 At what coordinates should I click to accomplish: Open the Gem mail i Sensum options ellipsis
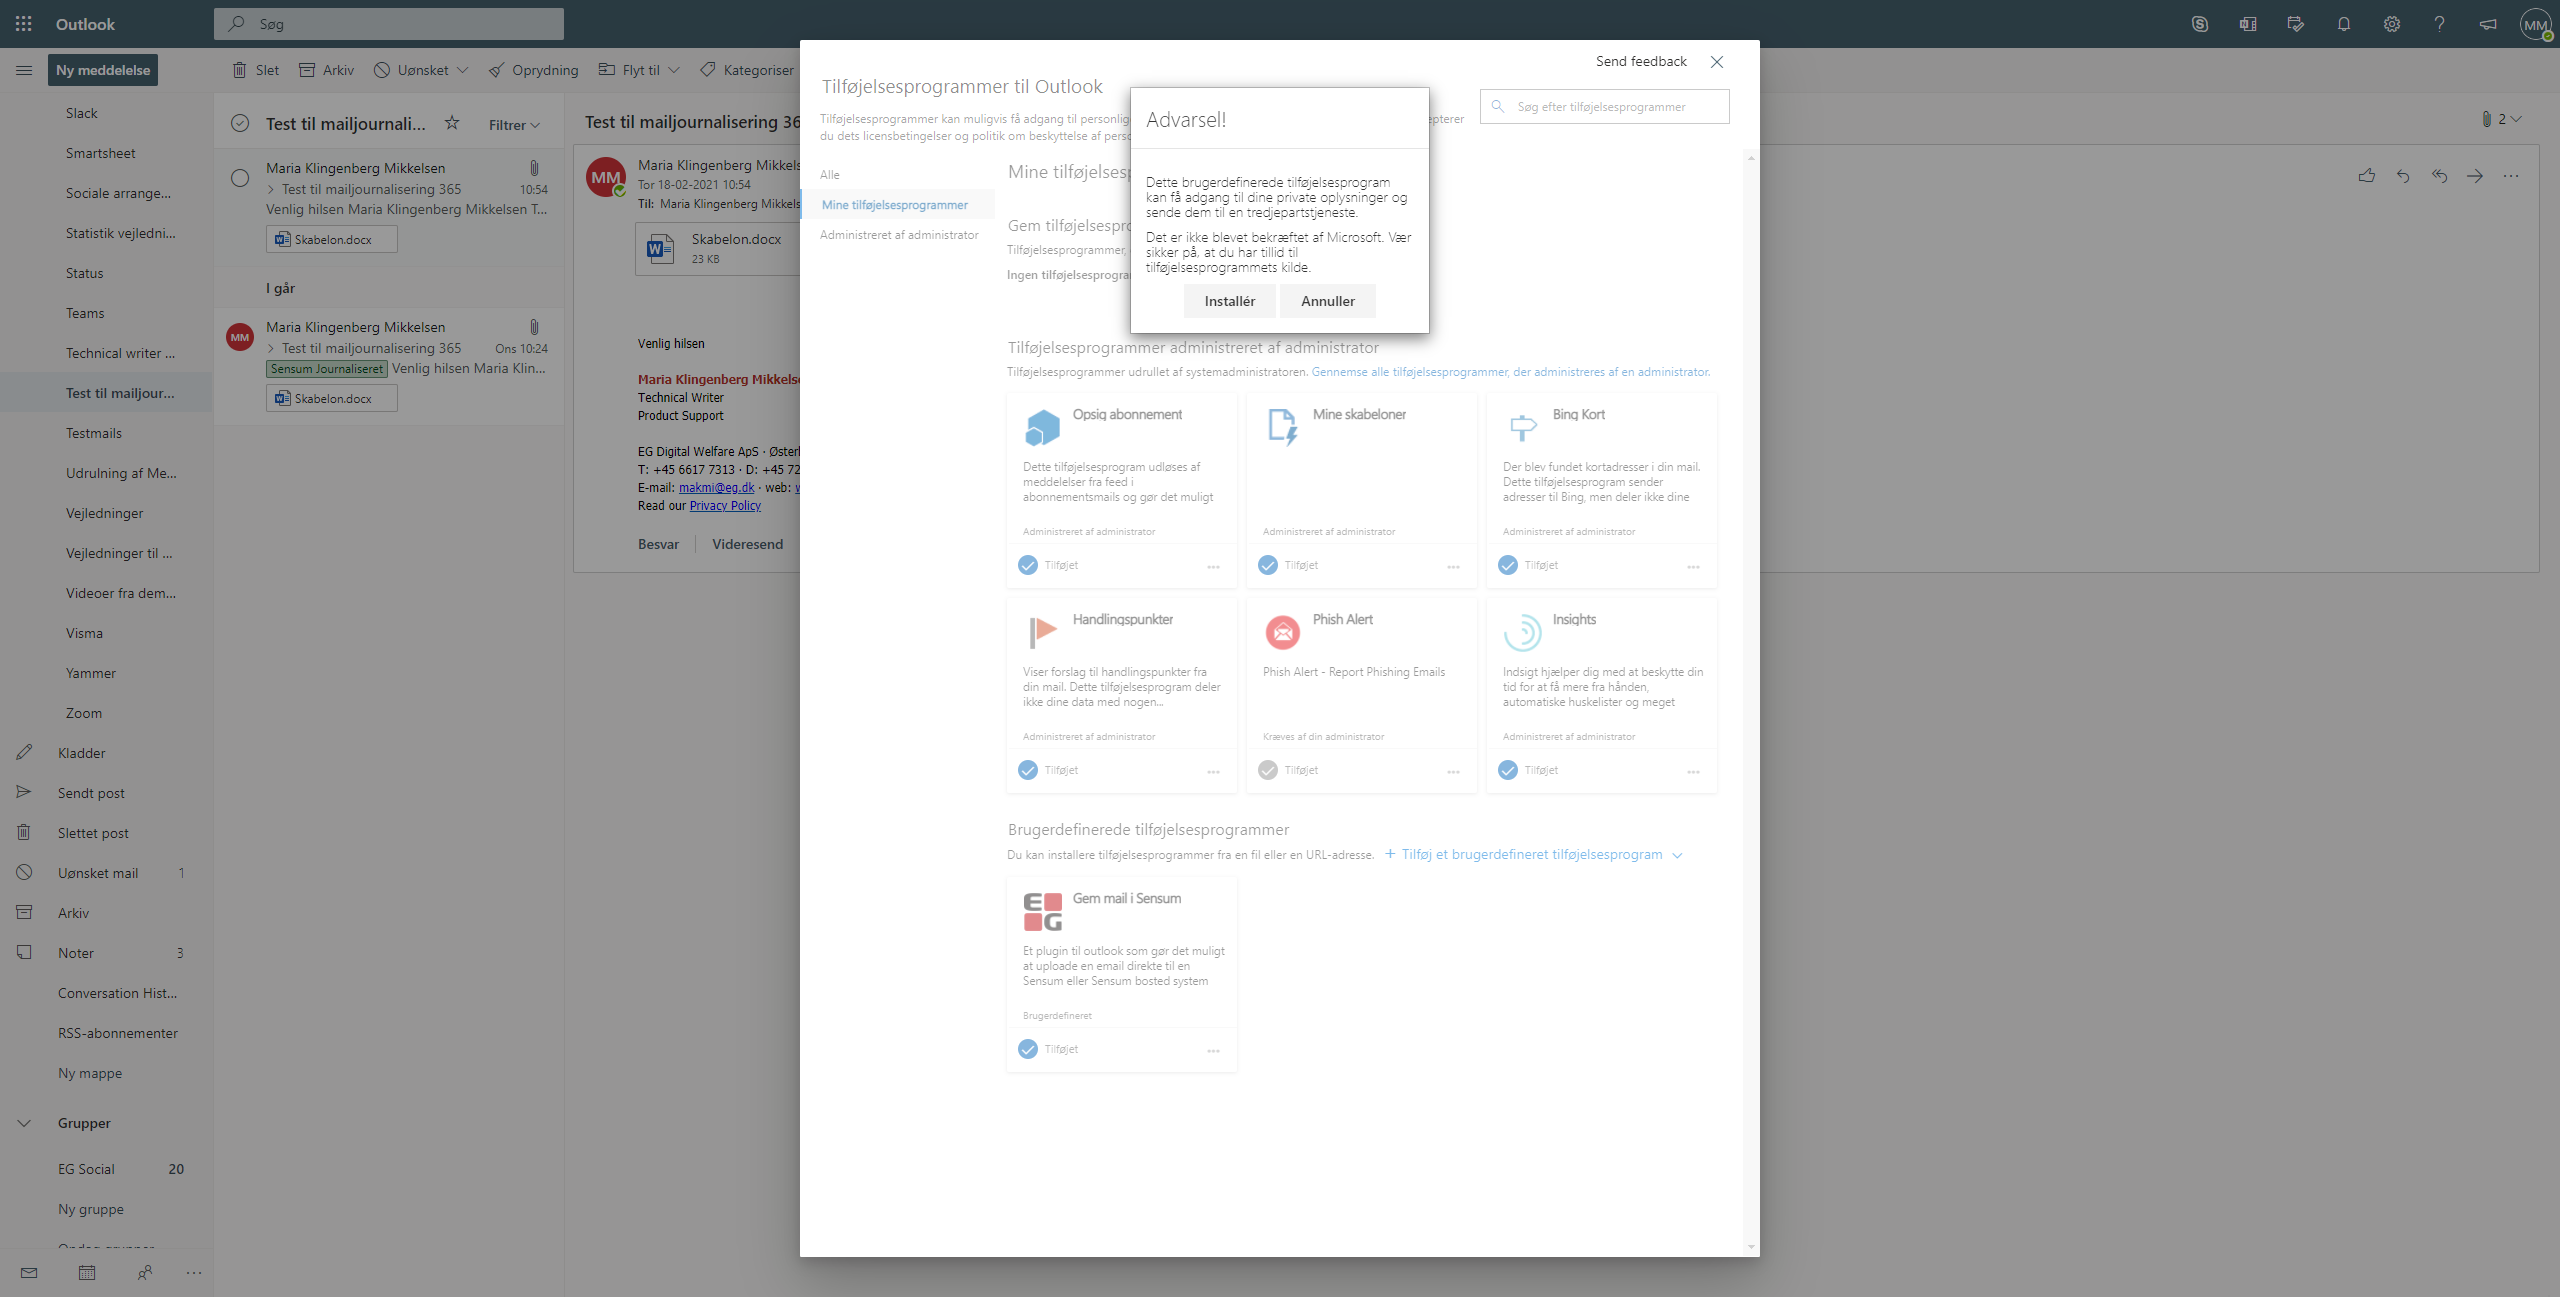pos(1213,1051)
